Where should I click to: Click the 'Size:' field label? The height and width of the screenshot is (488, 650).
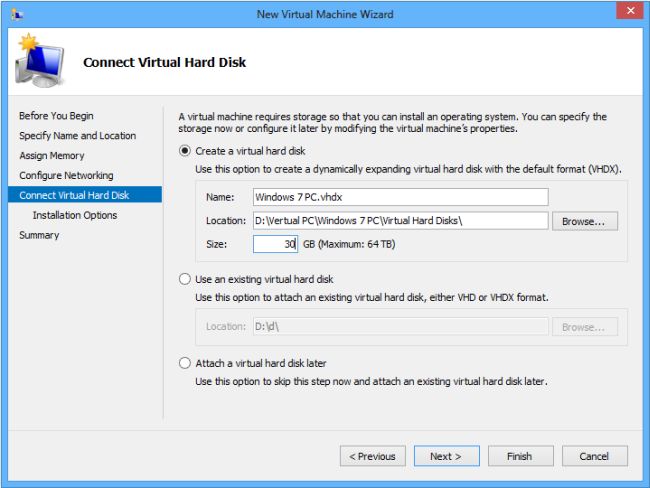pyautogui.click(x=217, y=244)
